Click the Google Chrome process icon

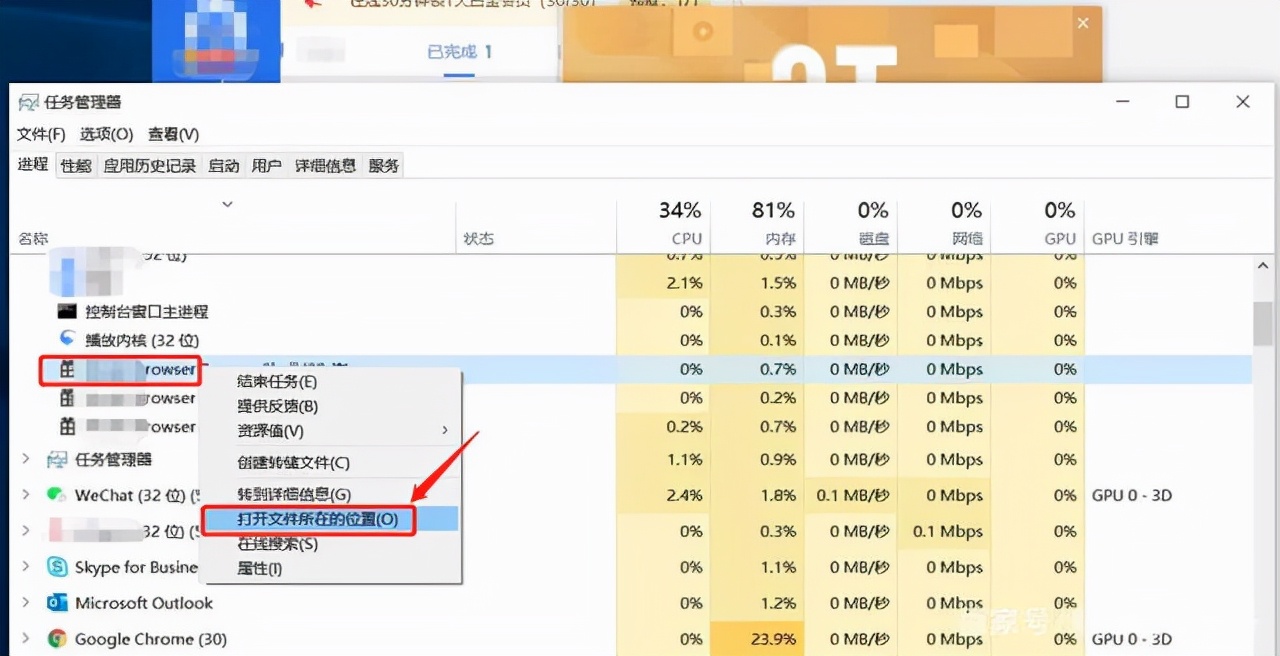click(57, 639)
